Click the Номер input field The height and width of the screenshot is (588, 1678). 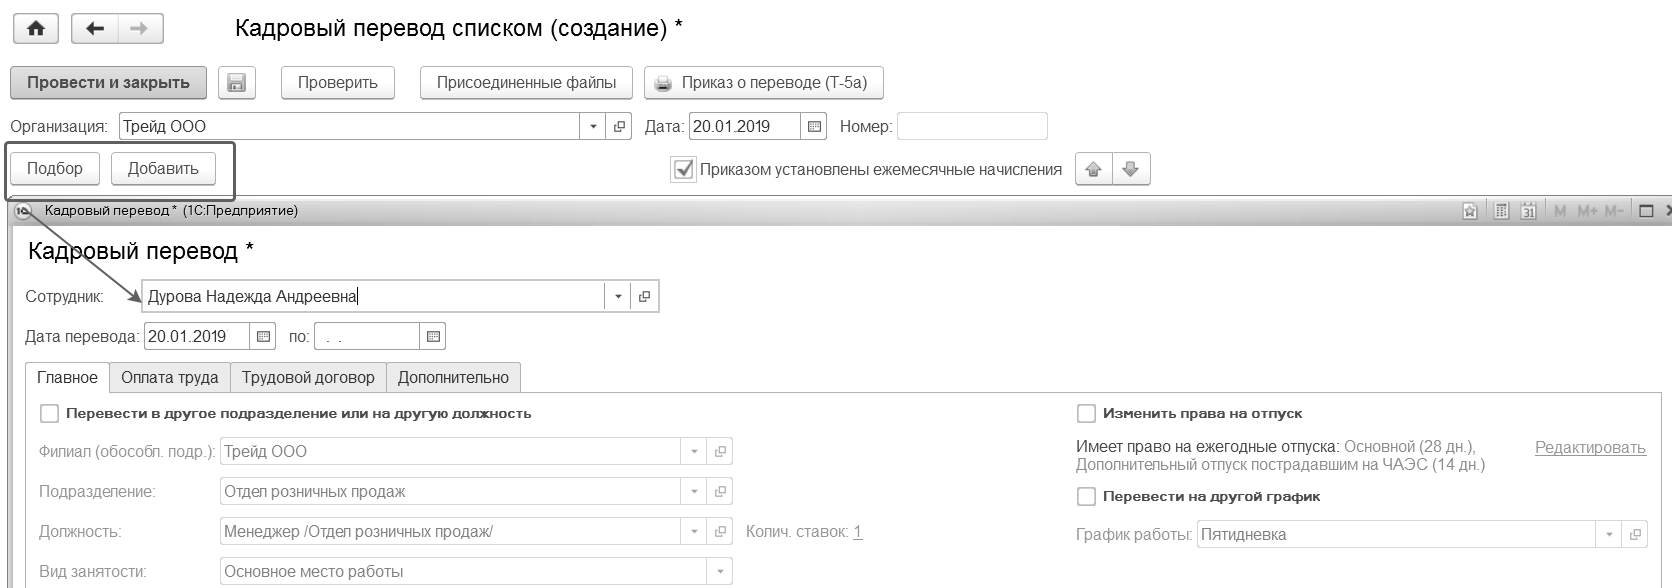coord(972,127)
